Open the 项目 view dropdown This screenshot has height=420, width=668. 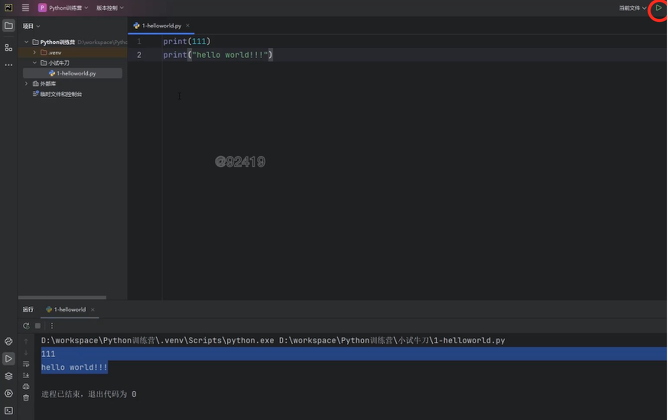point(32,26)
